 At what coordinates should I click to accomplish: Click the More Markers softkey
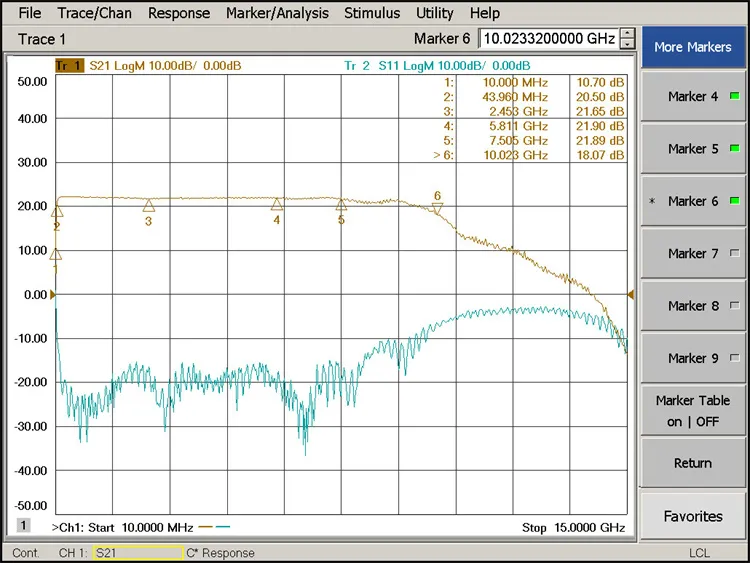pyautogui.click(x=693, y=47)
